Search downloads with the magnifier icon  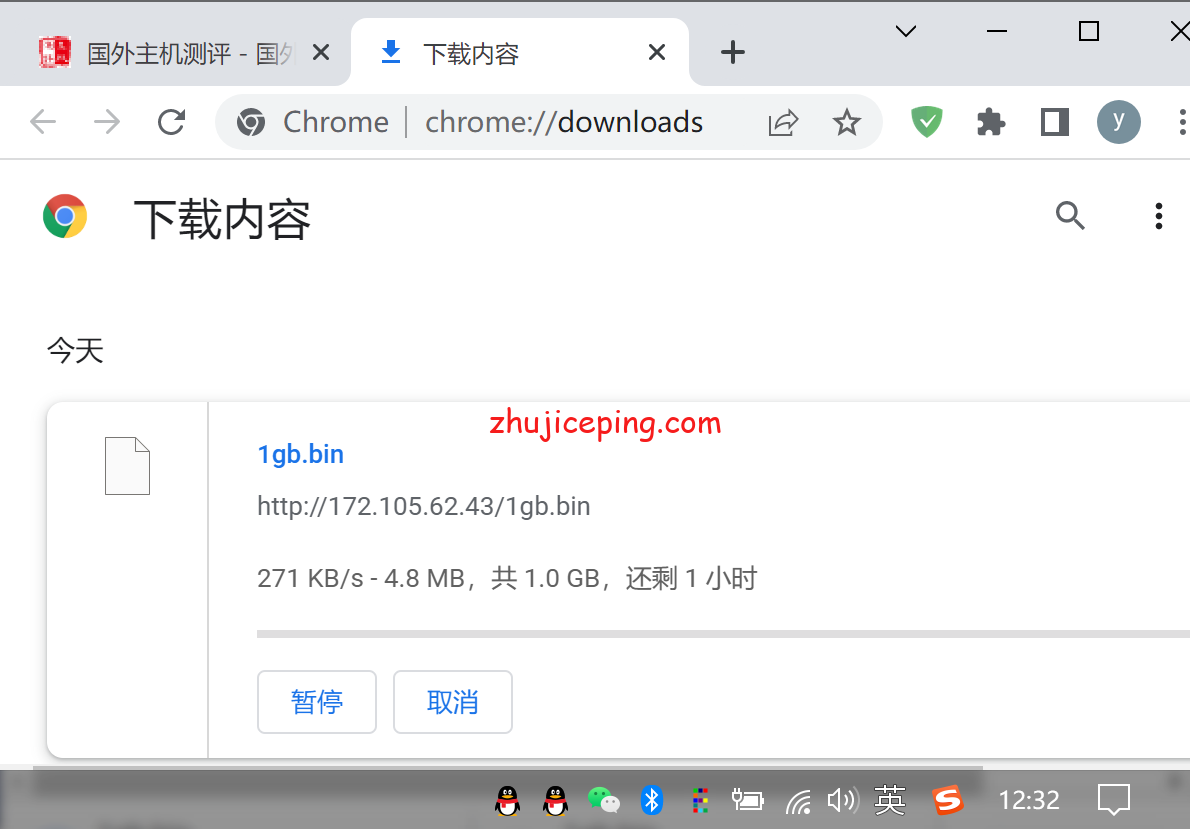[x=1070, y=216]
